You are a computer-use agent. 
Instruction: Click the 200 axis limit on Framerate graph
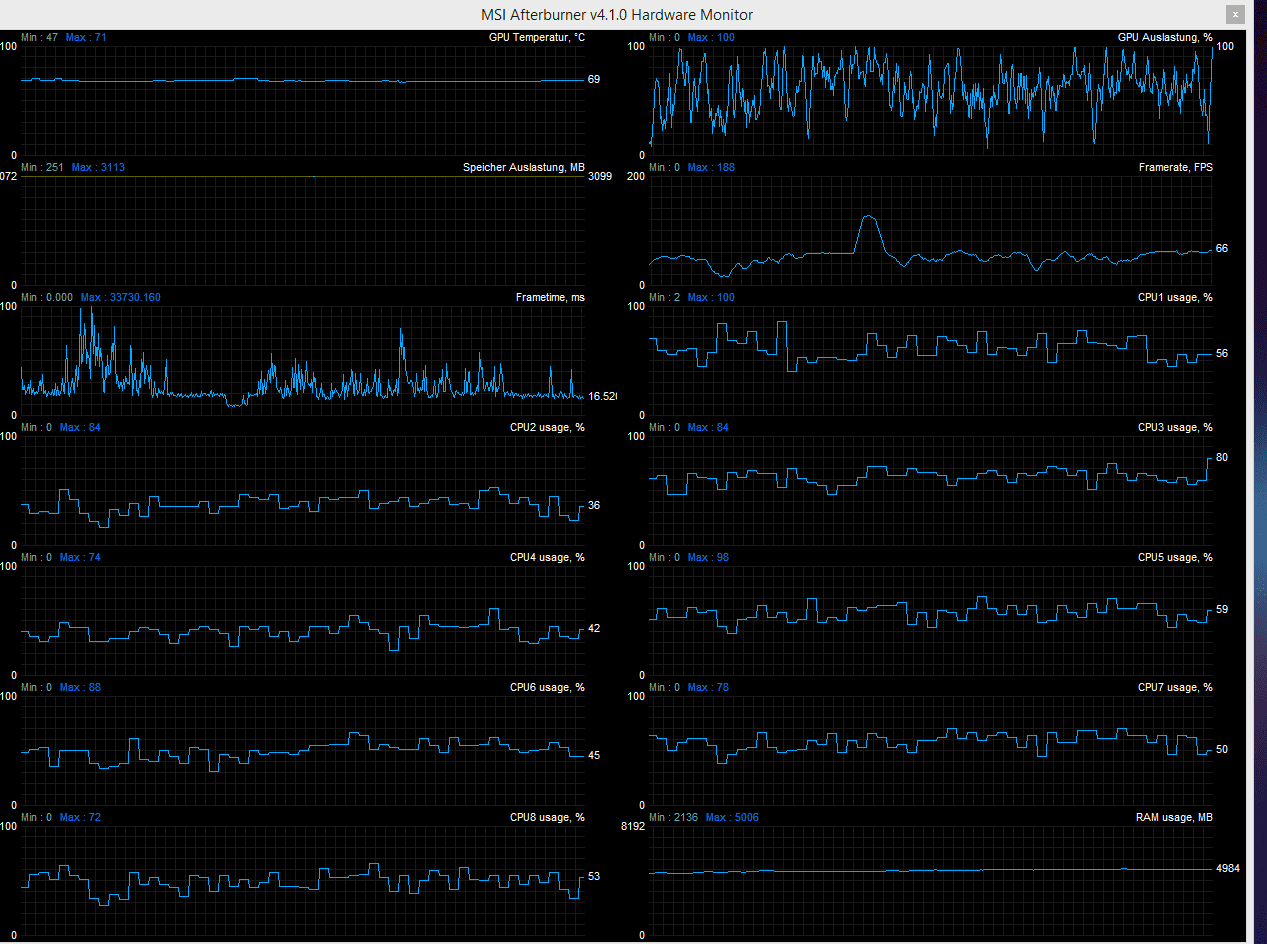point(638,177)
